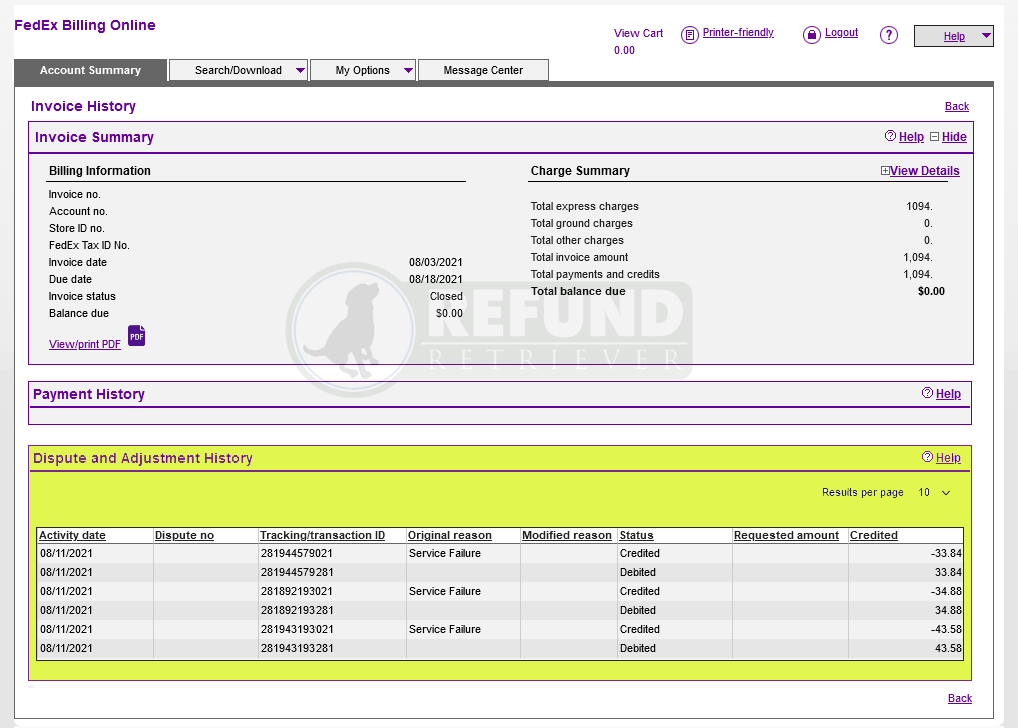Select tracking ID 281892193021

[297, 591]
